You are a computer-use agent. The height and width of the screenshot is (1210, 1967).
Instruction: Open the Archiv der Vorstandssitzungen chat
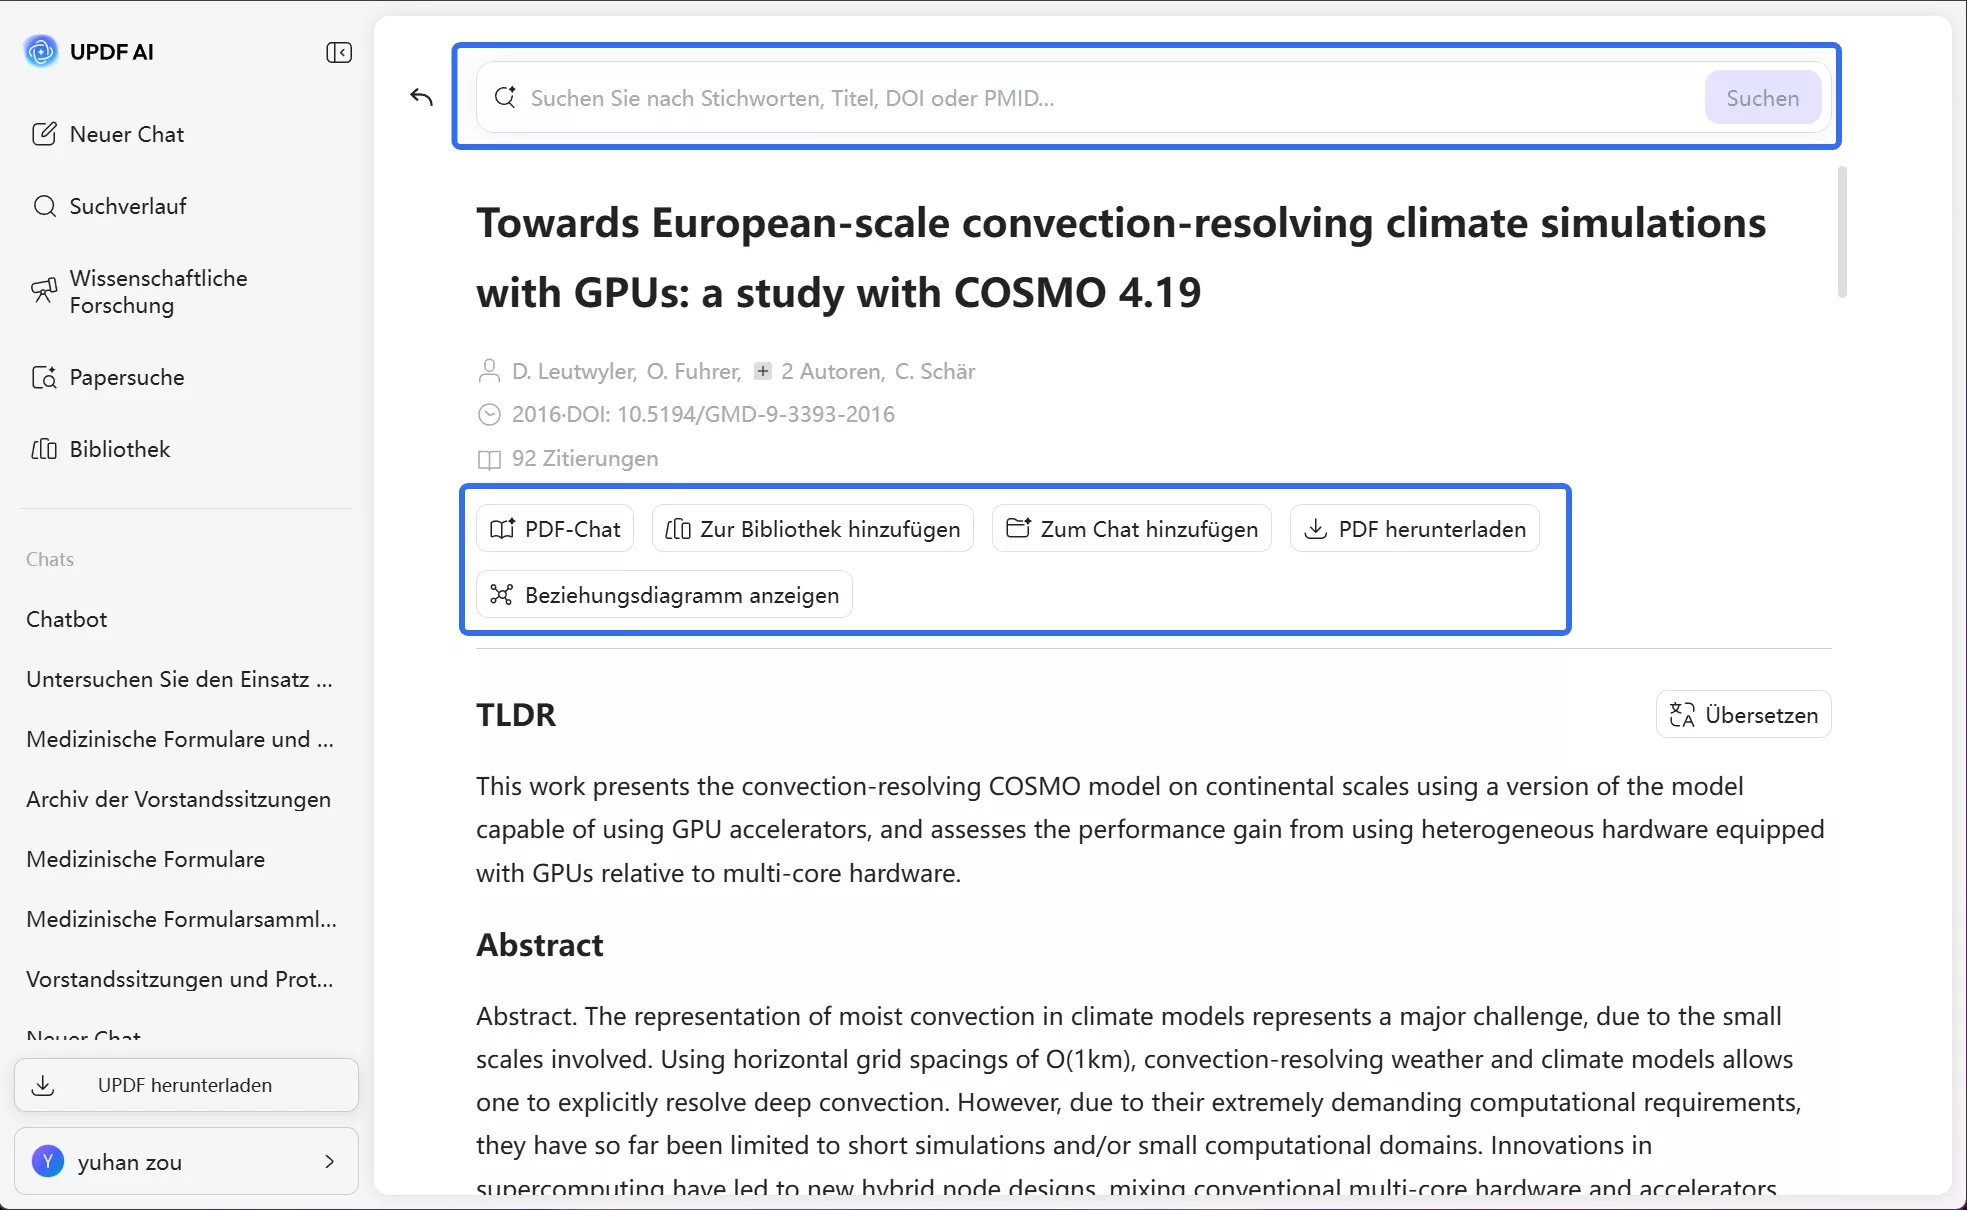point(178,799)
